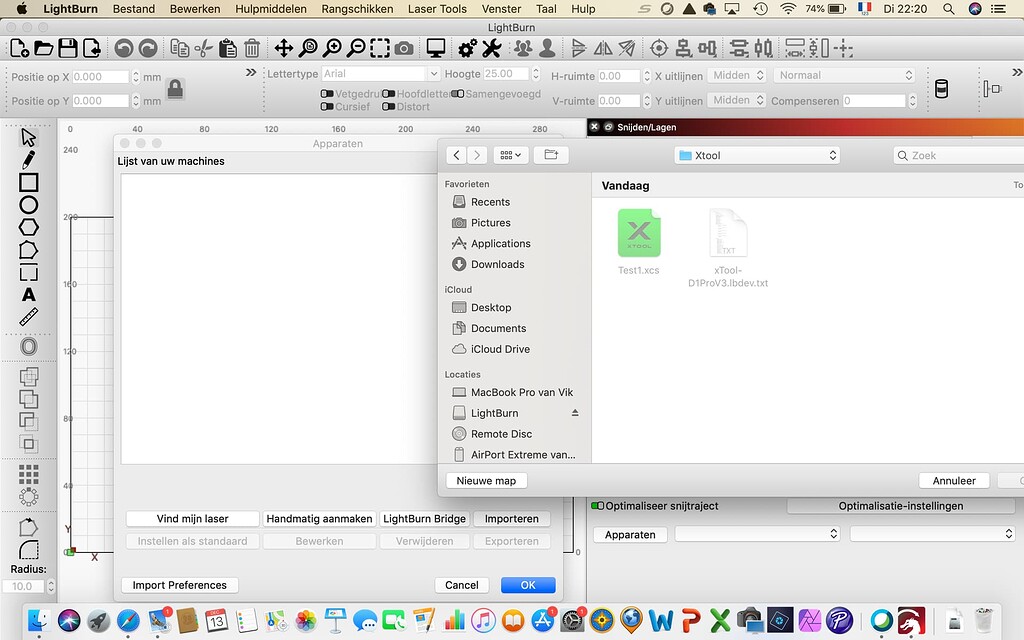
Task: Click the Vind mijn laser button
Action: point(192,518)
